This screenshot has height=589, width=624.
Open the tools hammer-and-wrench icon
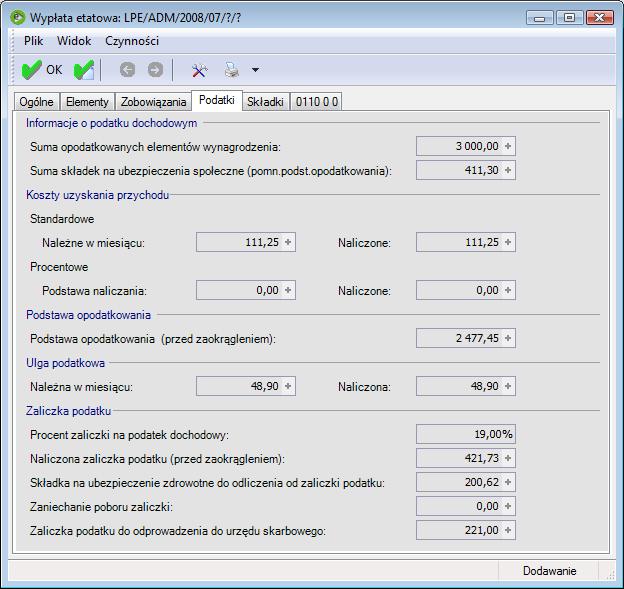coord(200,70)
